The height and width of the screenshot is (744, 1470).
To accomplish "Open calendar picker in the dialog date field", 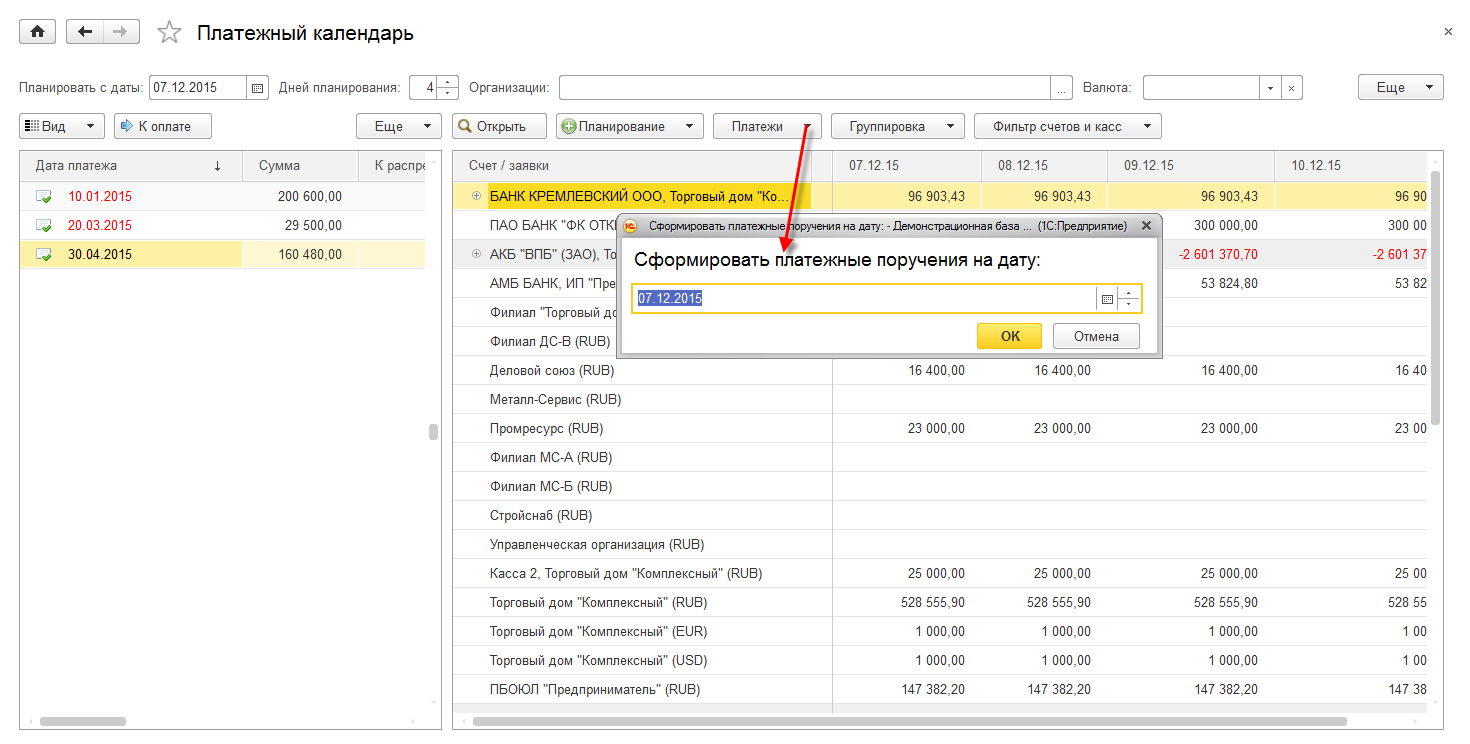I will [1106, 299].
